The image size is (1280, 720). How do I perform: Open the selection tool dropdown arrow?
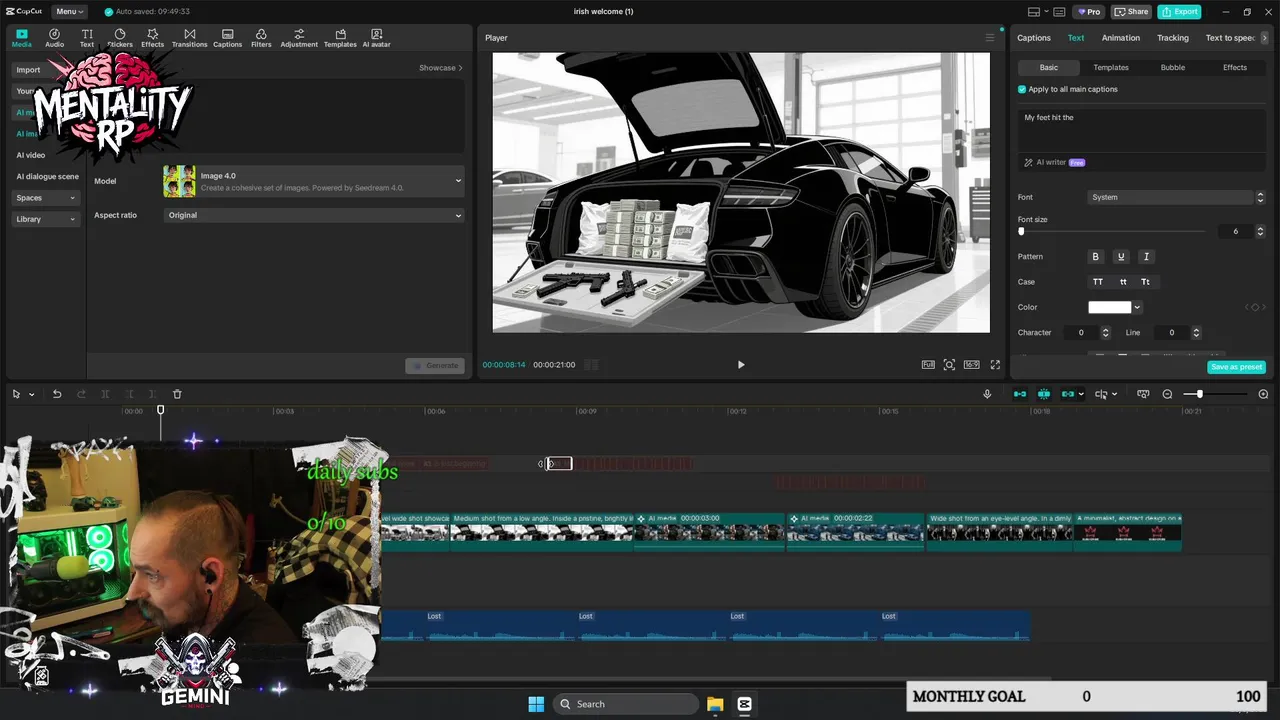click(x=31, y=394)
